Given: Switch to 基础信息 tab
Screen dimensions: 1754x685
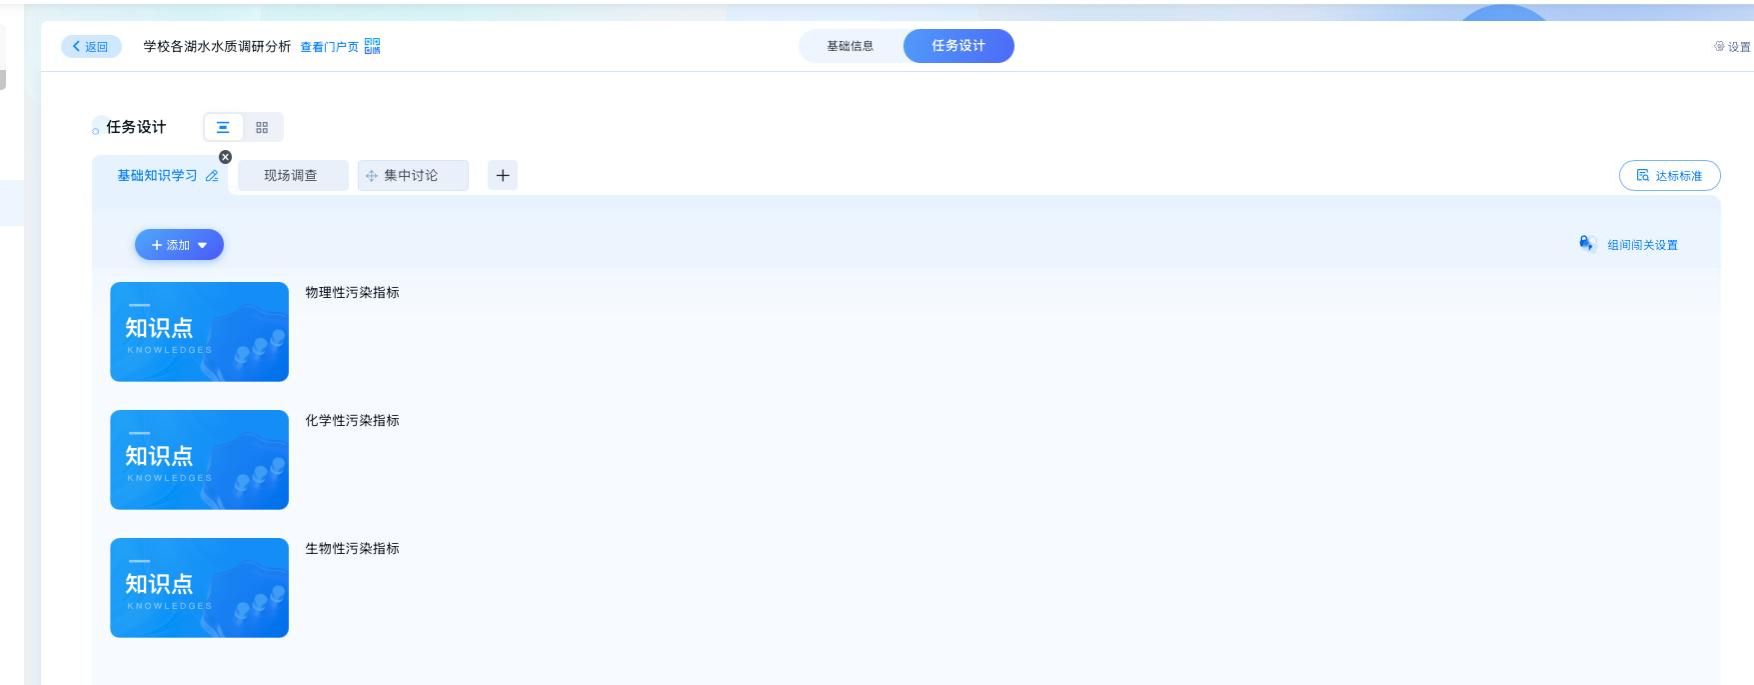Looking at the screenshot, I should tap(850, 46).
